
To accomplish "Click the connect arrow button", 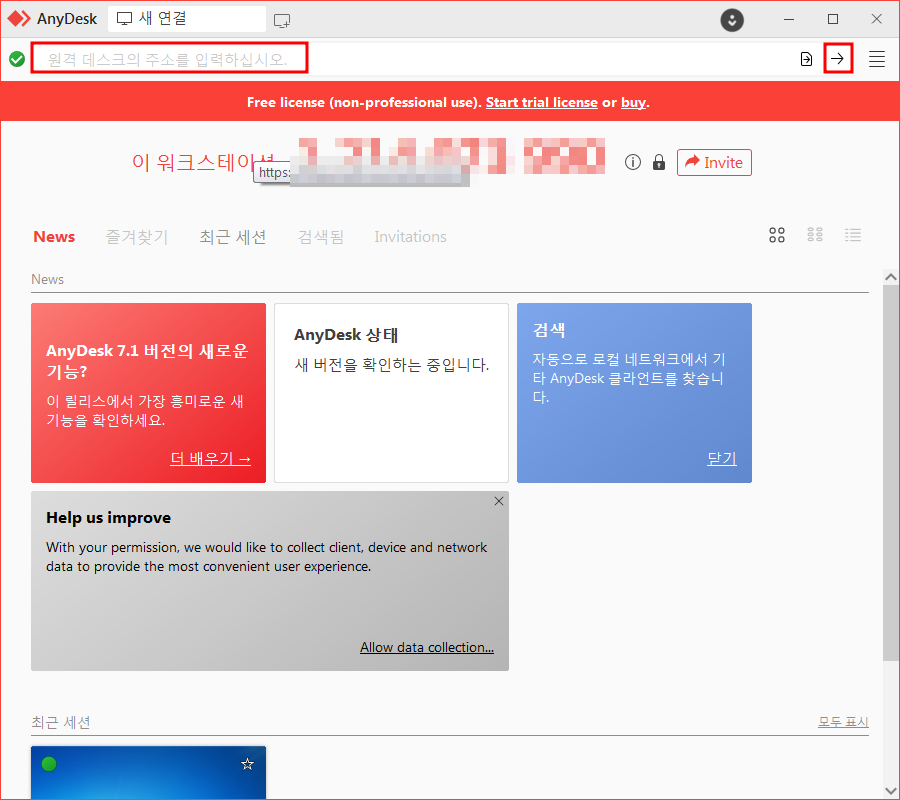I will 838,59.
